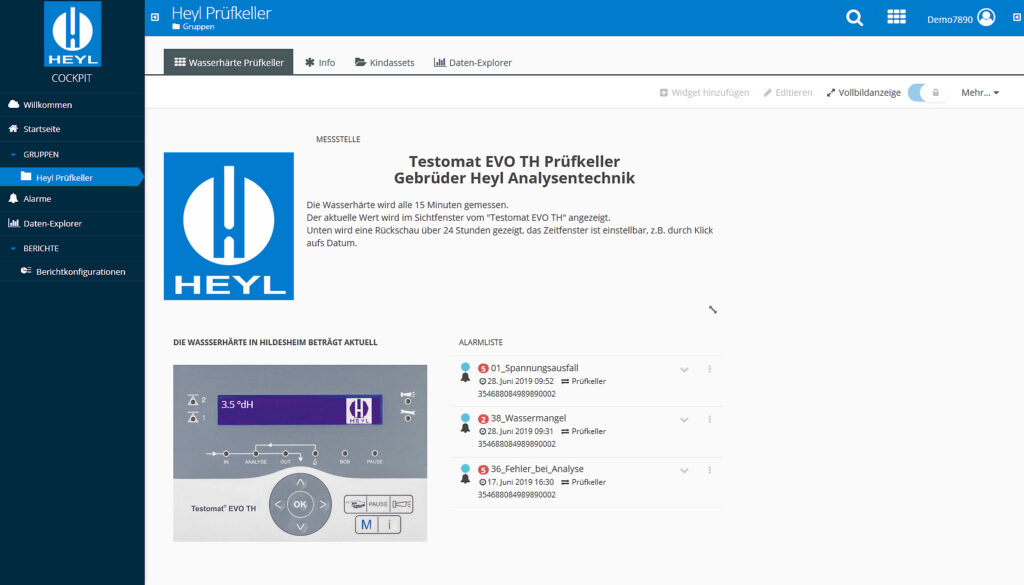The image size is (1024, 585).
Task: Click the red count badge on 38_Wassermangel
Action: click(x=483, y=419)
